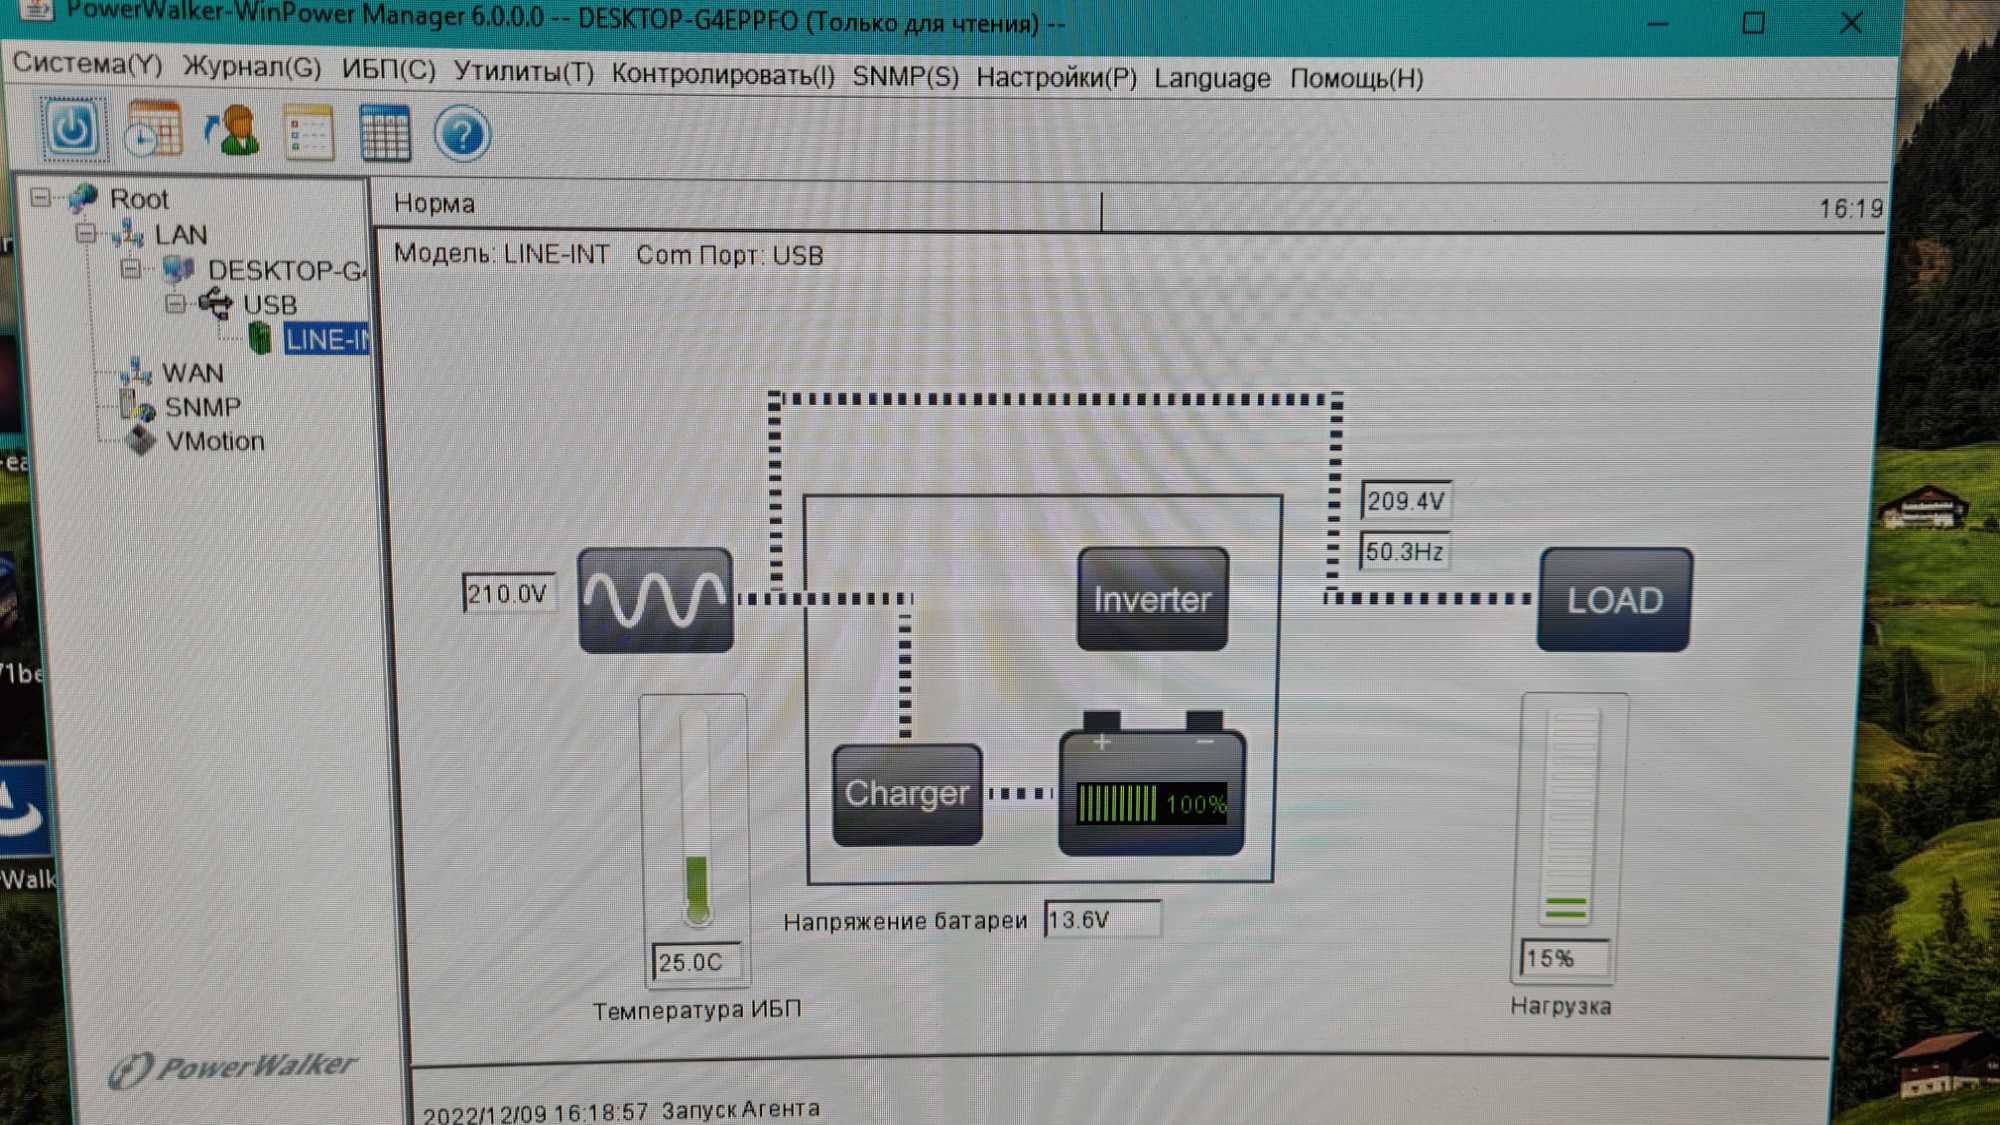The image size is (2000, 1125).
Task: Collapse the USB tree node
Action: 175,302
